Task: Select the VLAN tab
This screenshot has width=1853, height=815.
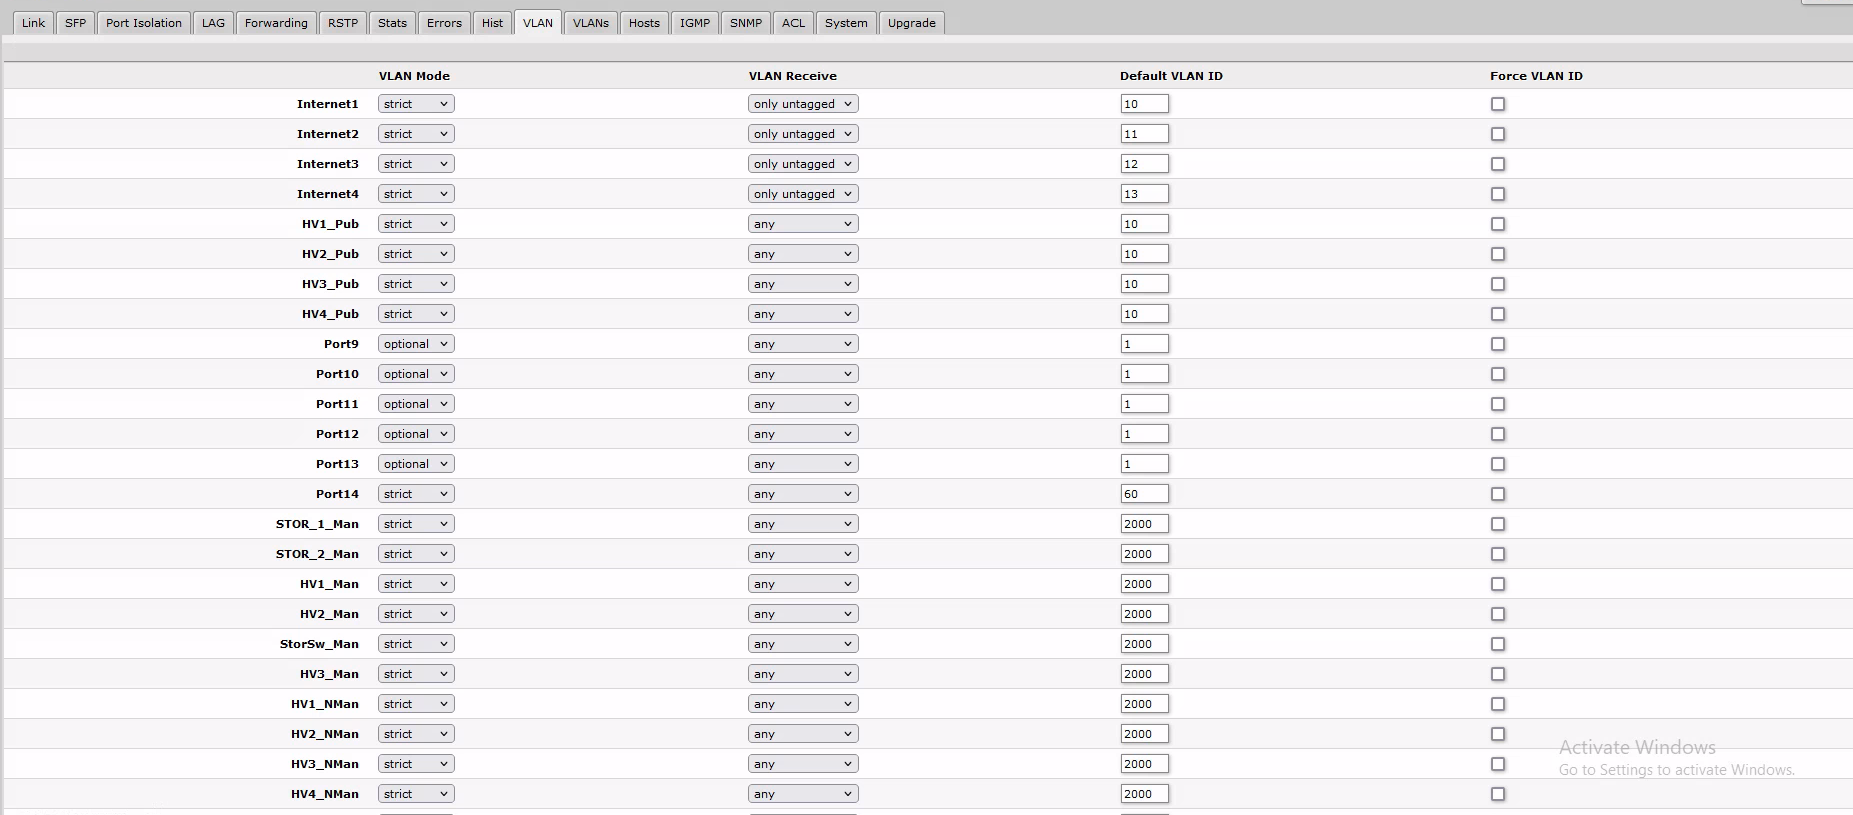Action: pos(538,23)
